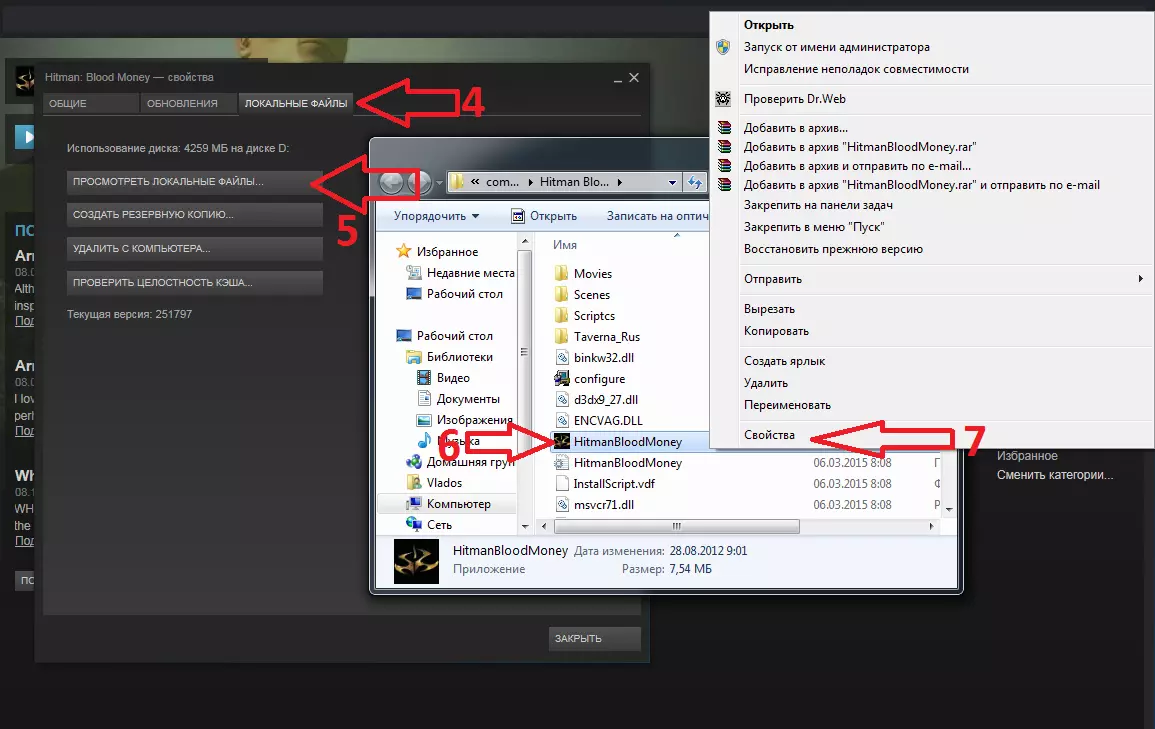
Task: Select the second HitmanBloodMoney config file
Action: 628,462
